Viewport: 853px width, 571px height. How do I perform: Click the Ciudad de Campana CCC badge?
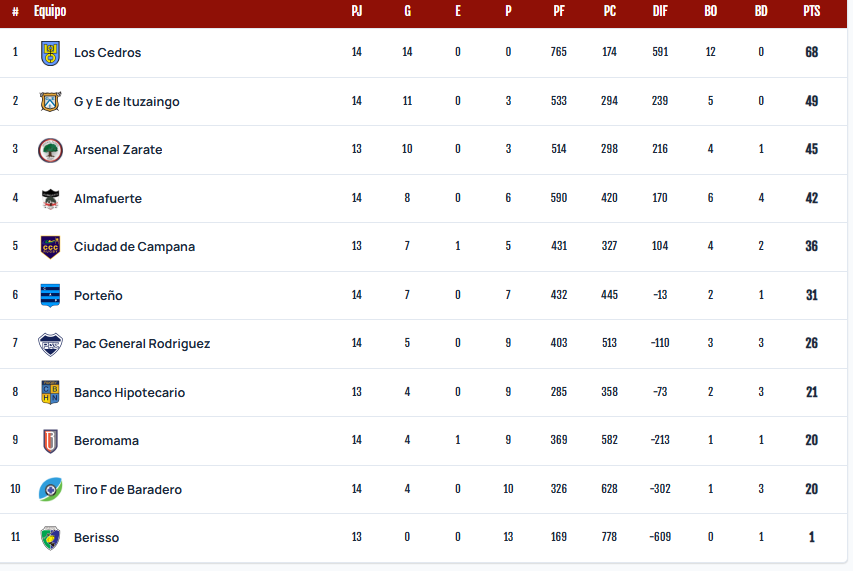pos(50,247)
